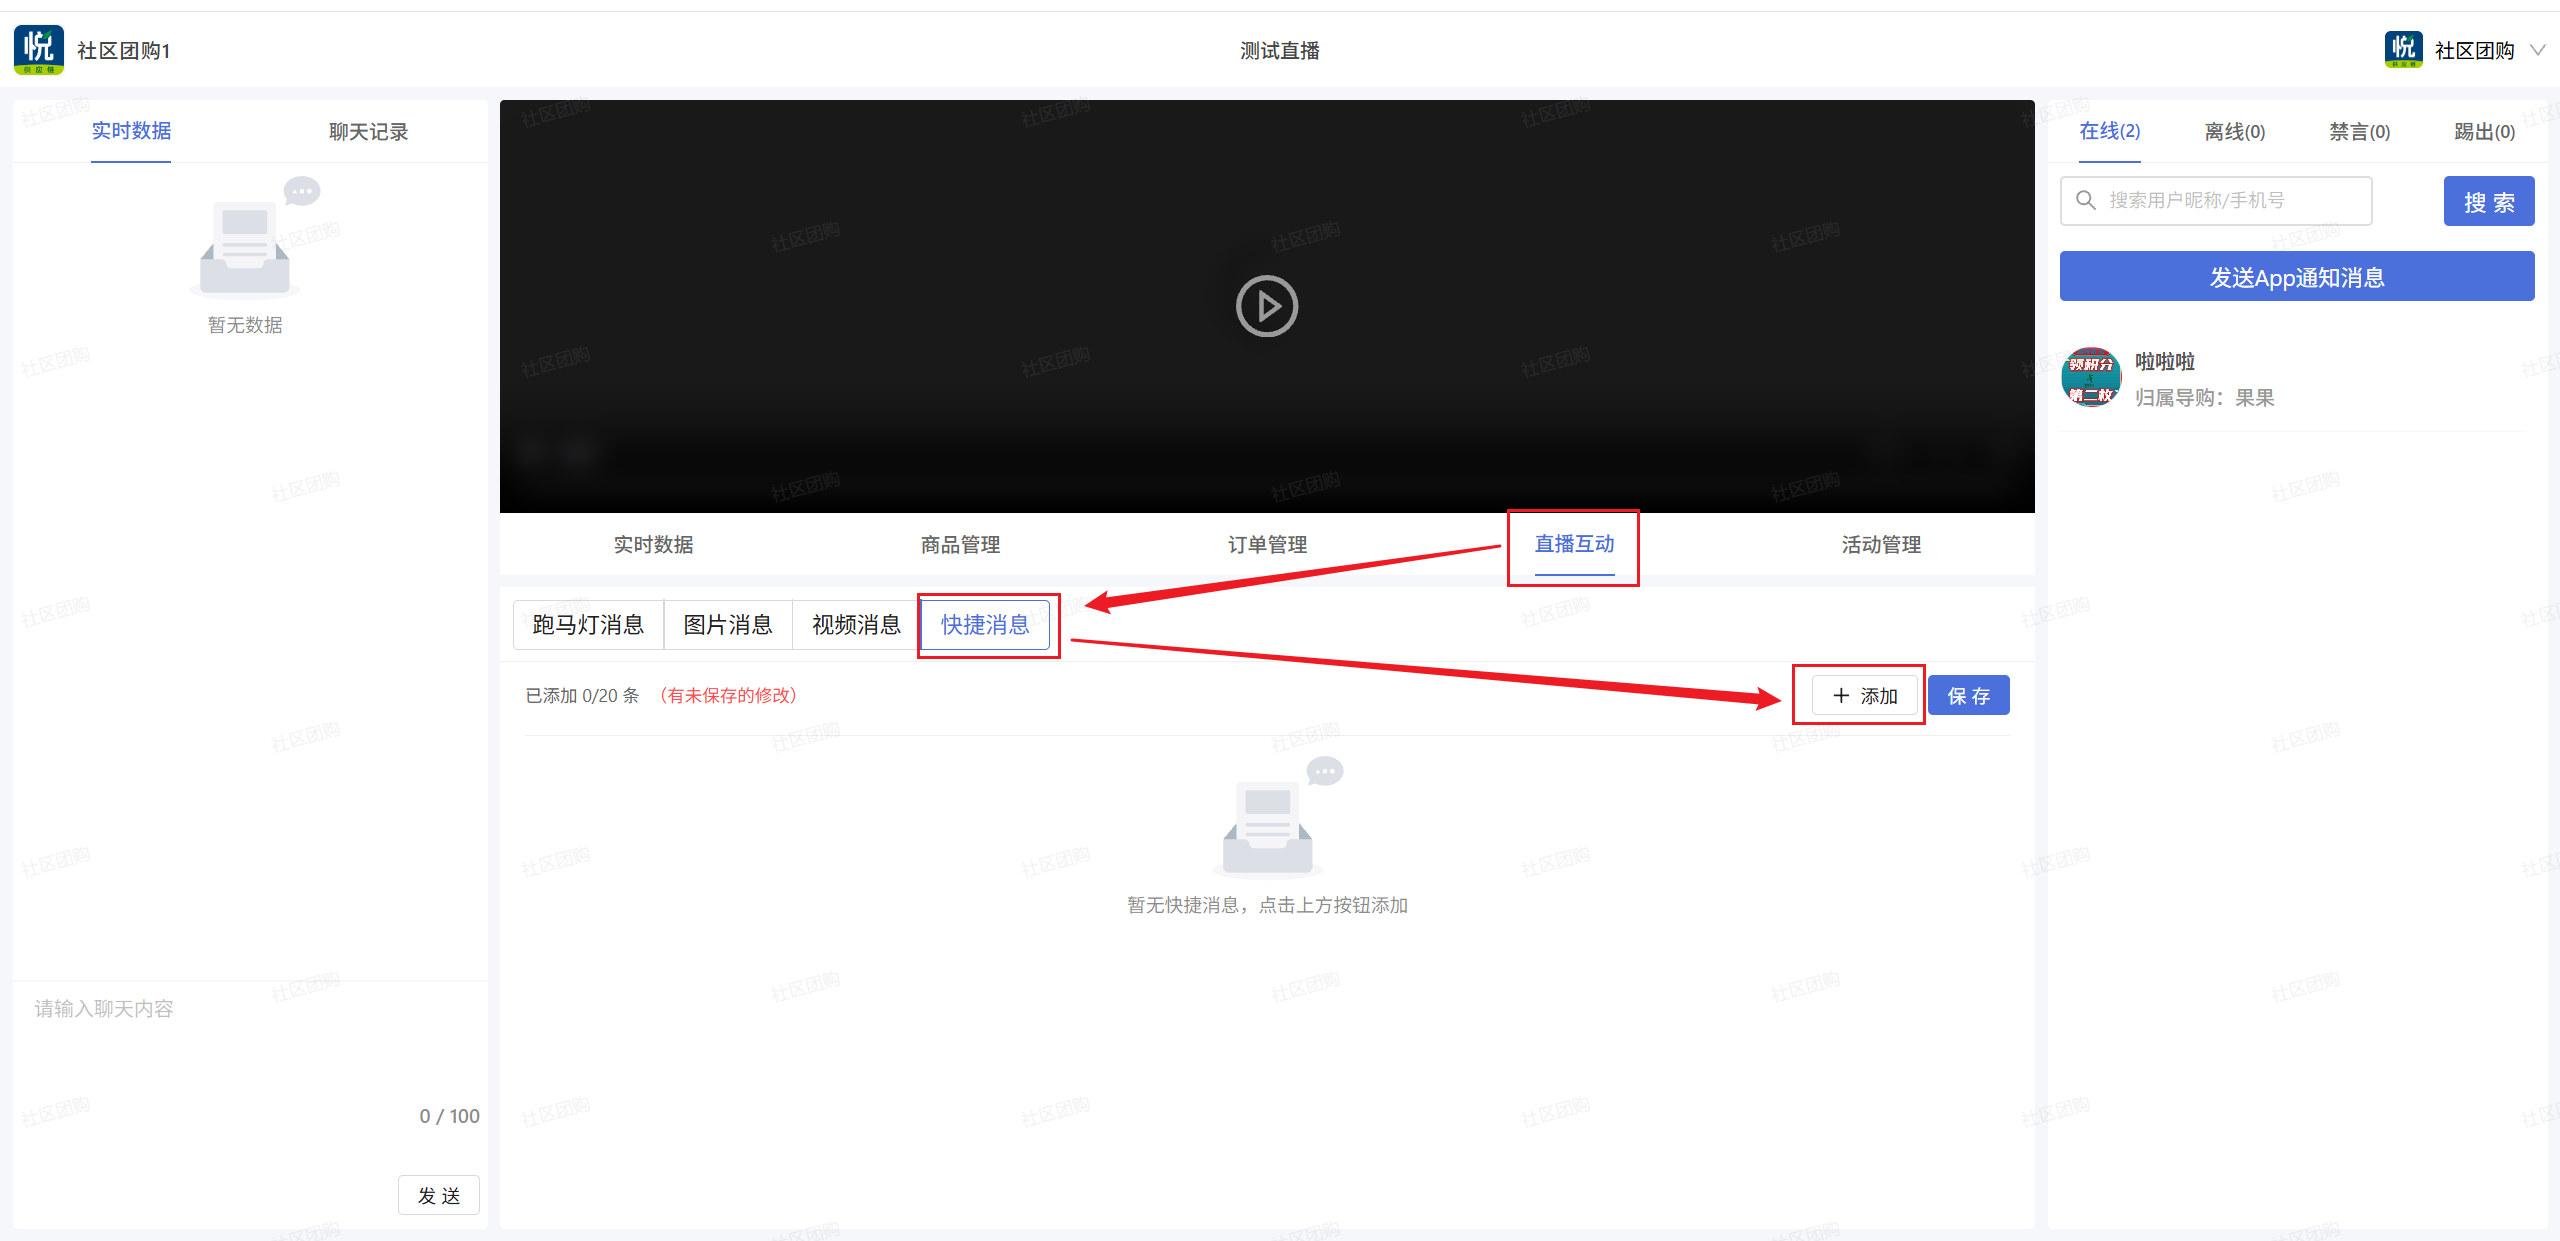Click the top-right 社区团购 account avatar
The image size is (2560, 1241).
click(x=2402, y=50)
